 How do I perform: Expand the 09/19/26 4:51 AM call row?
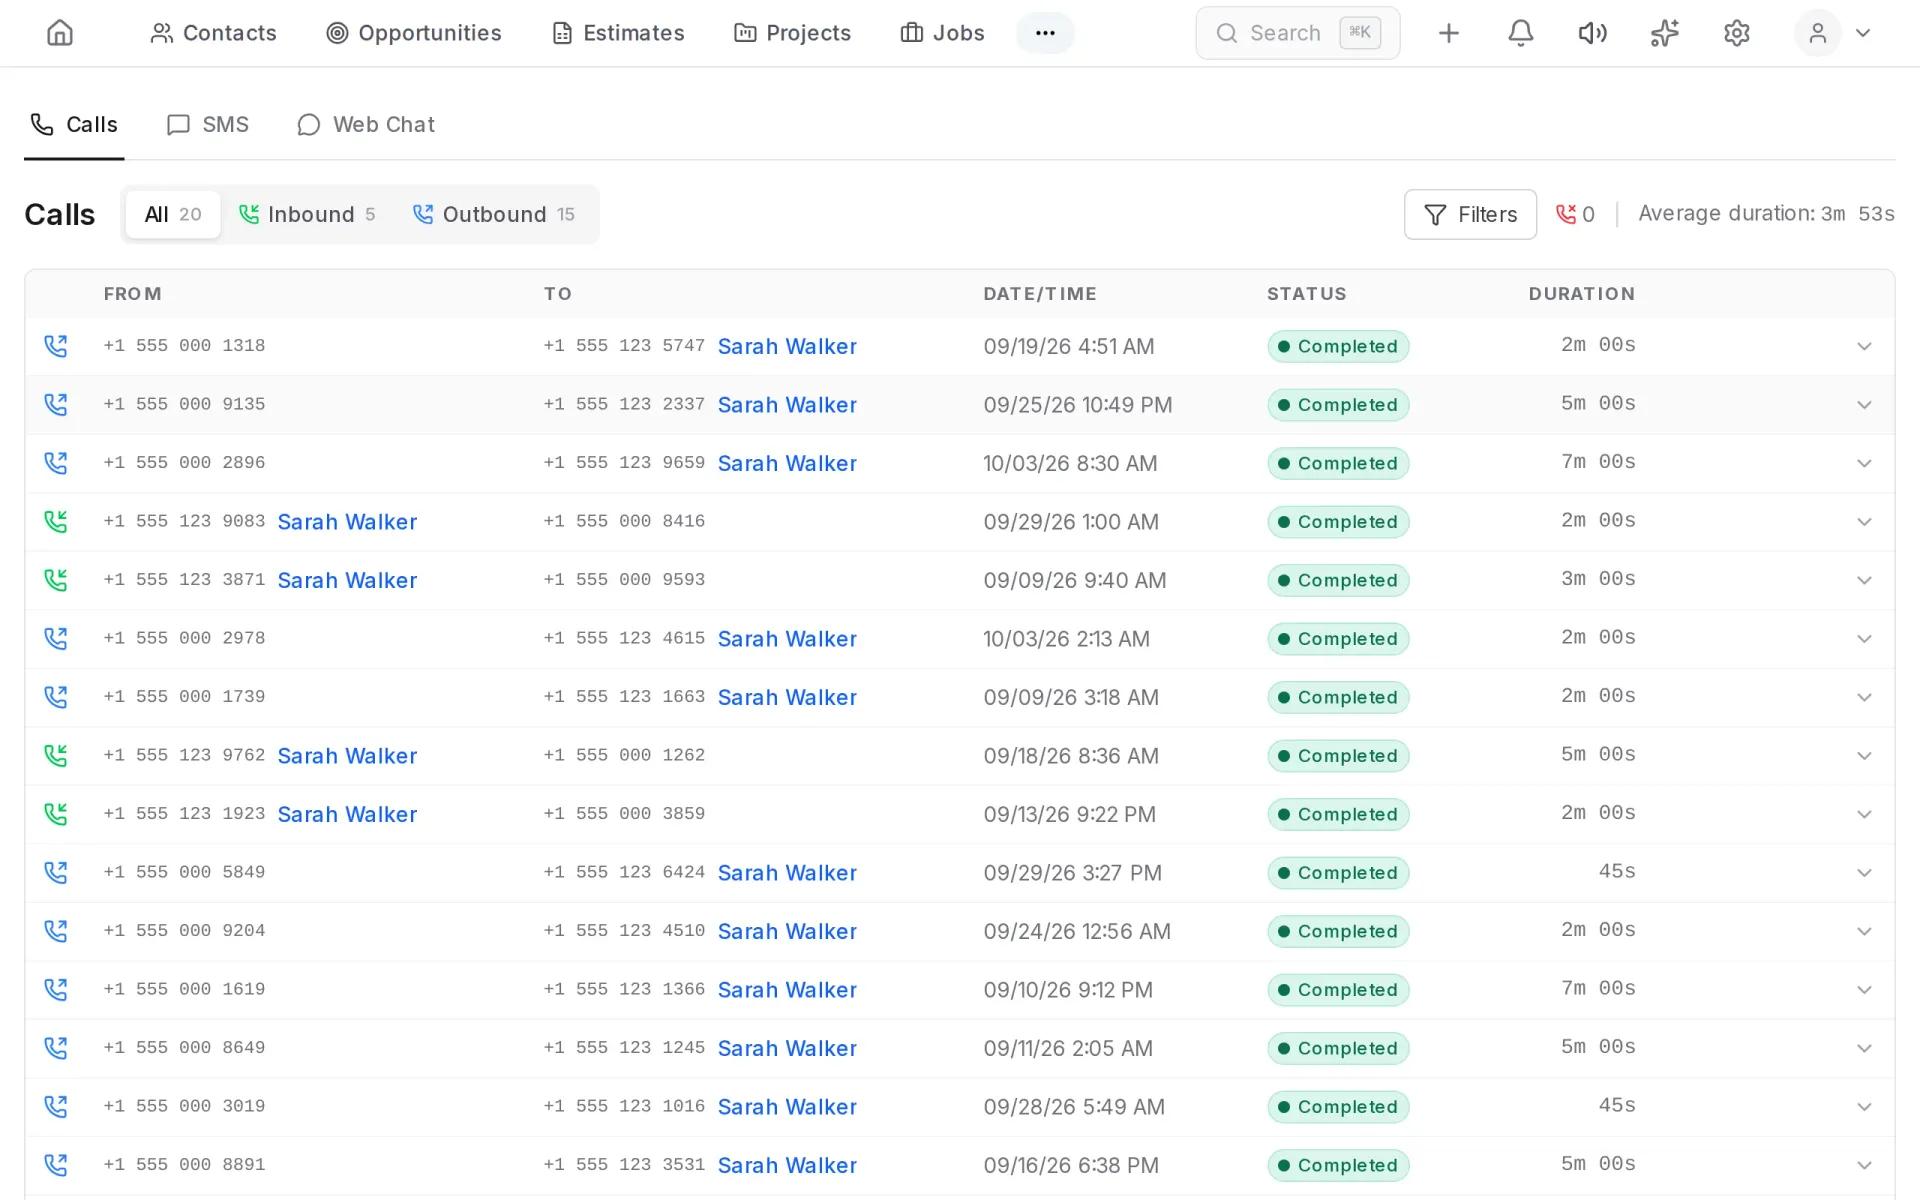(1864, 346)
